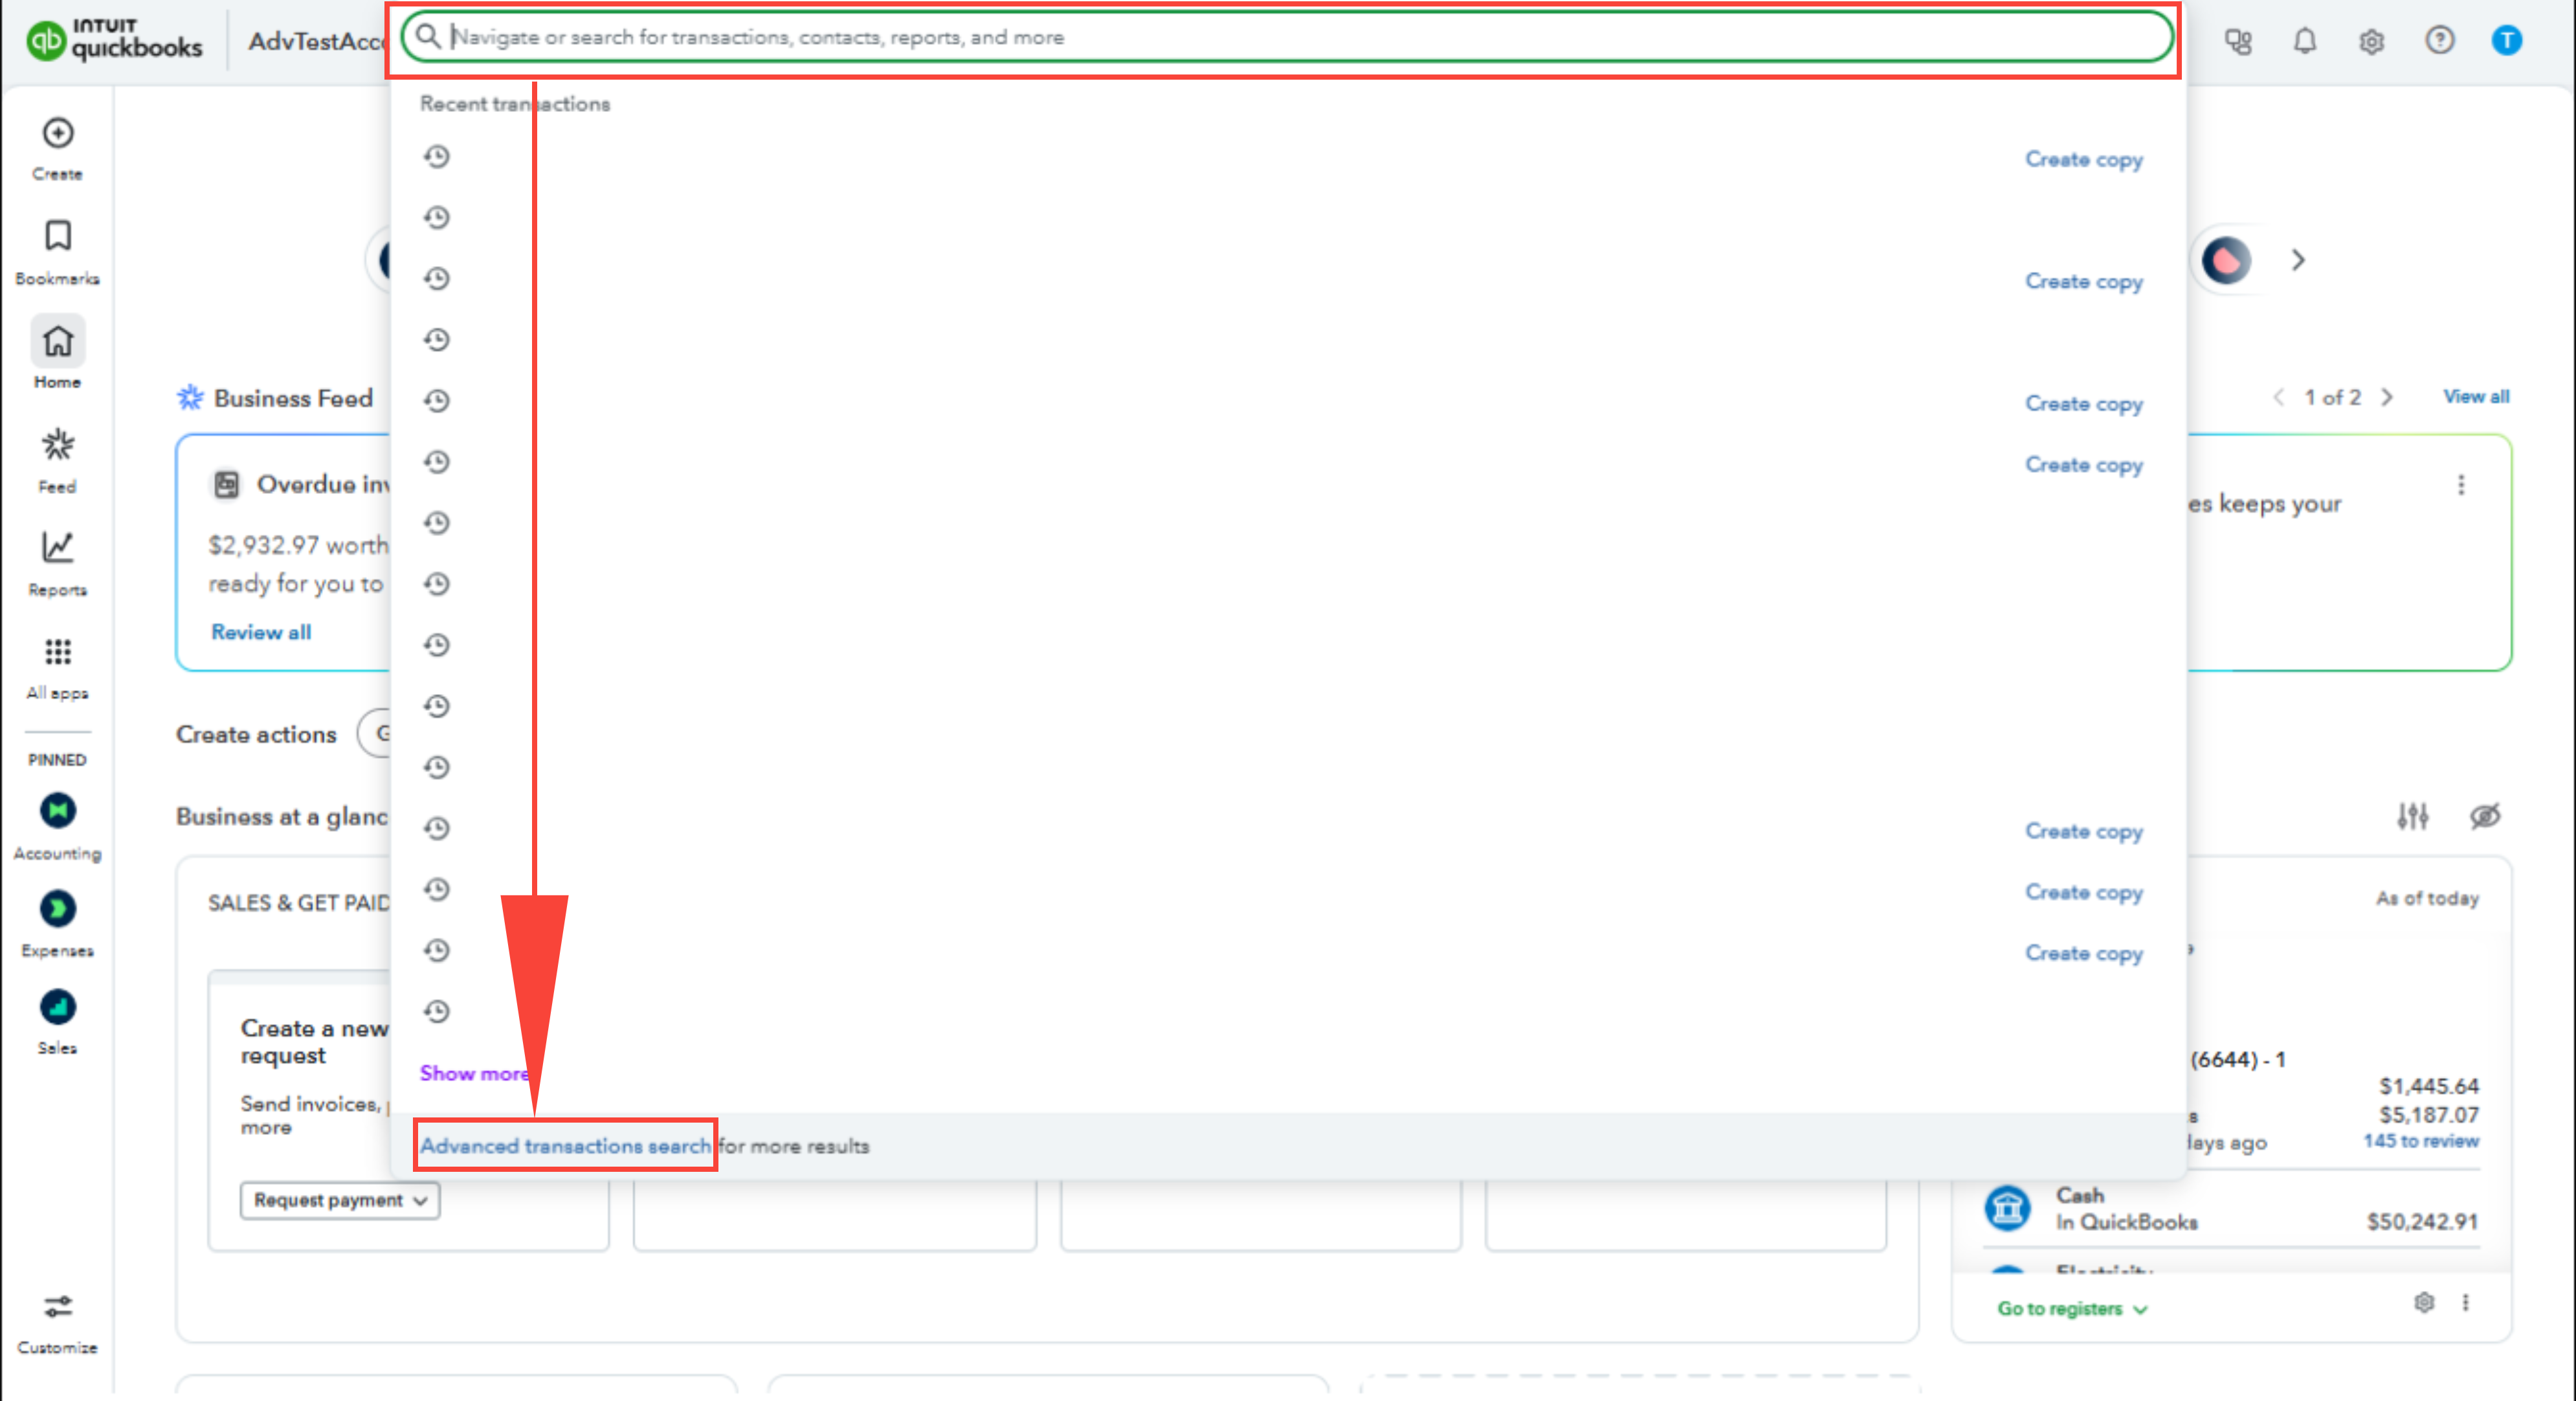Image resolution: width=2576 pixels, height=1401 pixels.
Task: Open the All apps grid icon
Action: point(57,652)
